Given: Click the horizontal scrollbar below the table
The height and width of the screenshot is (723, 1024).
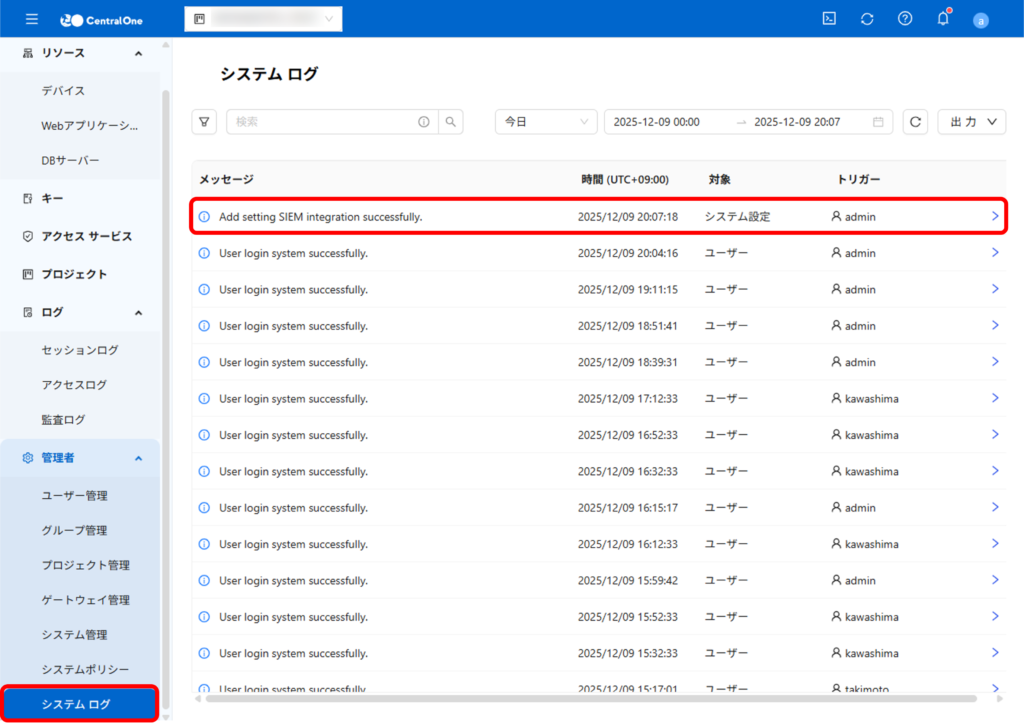Looking at the screenshot, I should click(590, 698).
